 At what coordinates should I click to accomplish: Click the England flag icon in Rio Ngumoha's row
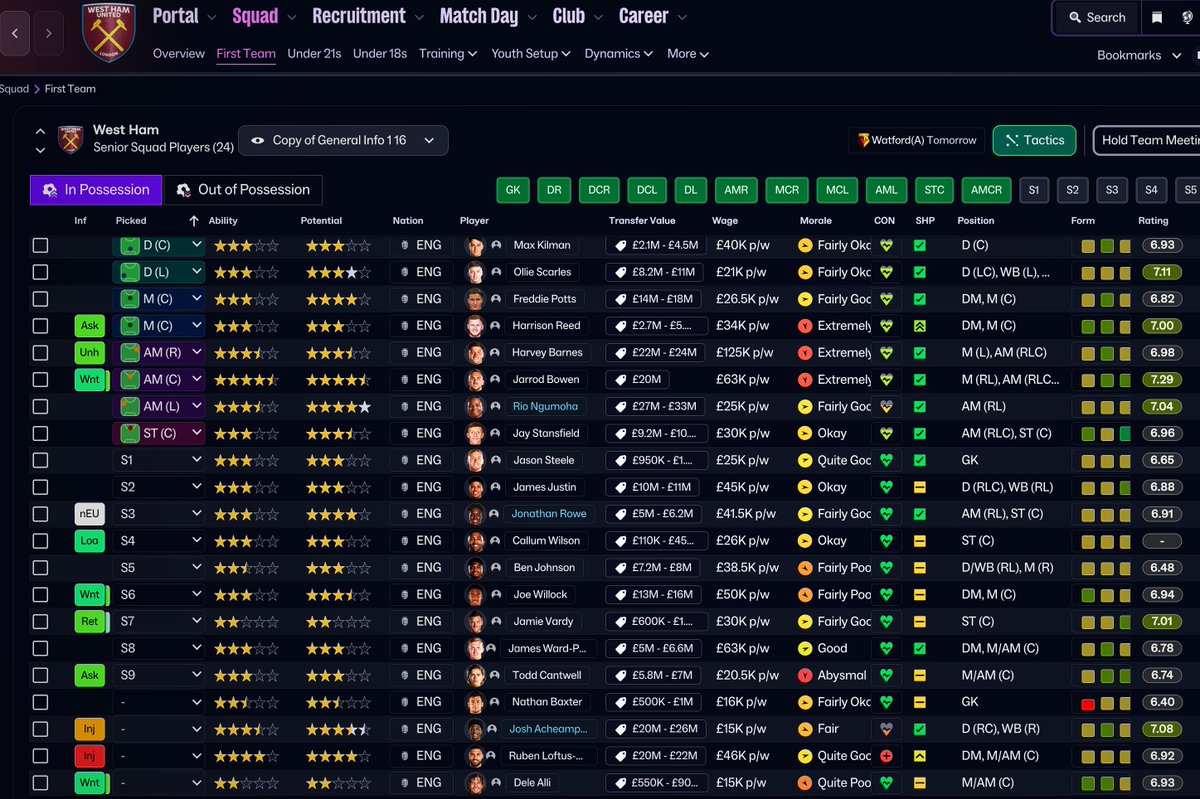(403, 406)
